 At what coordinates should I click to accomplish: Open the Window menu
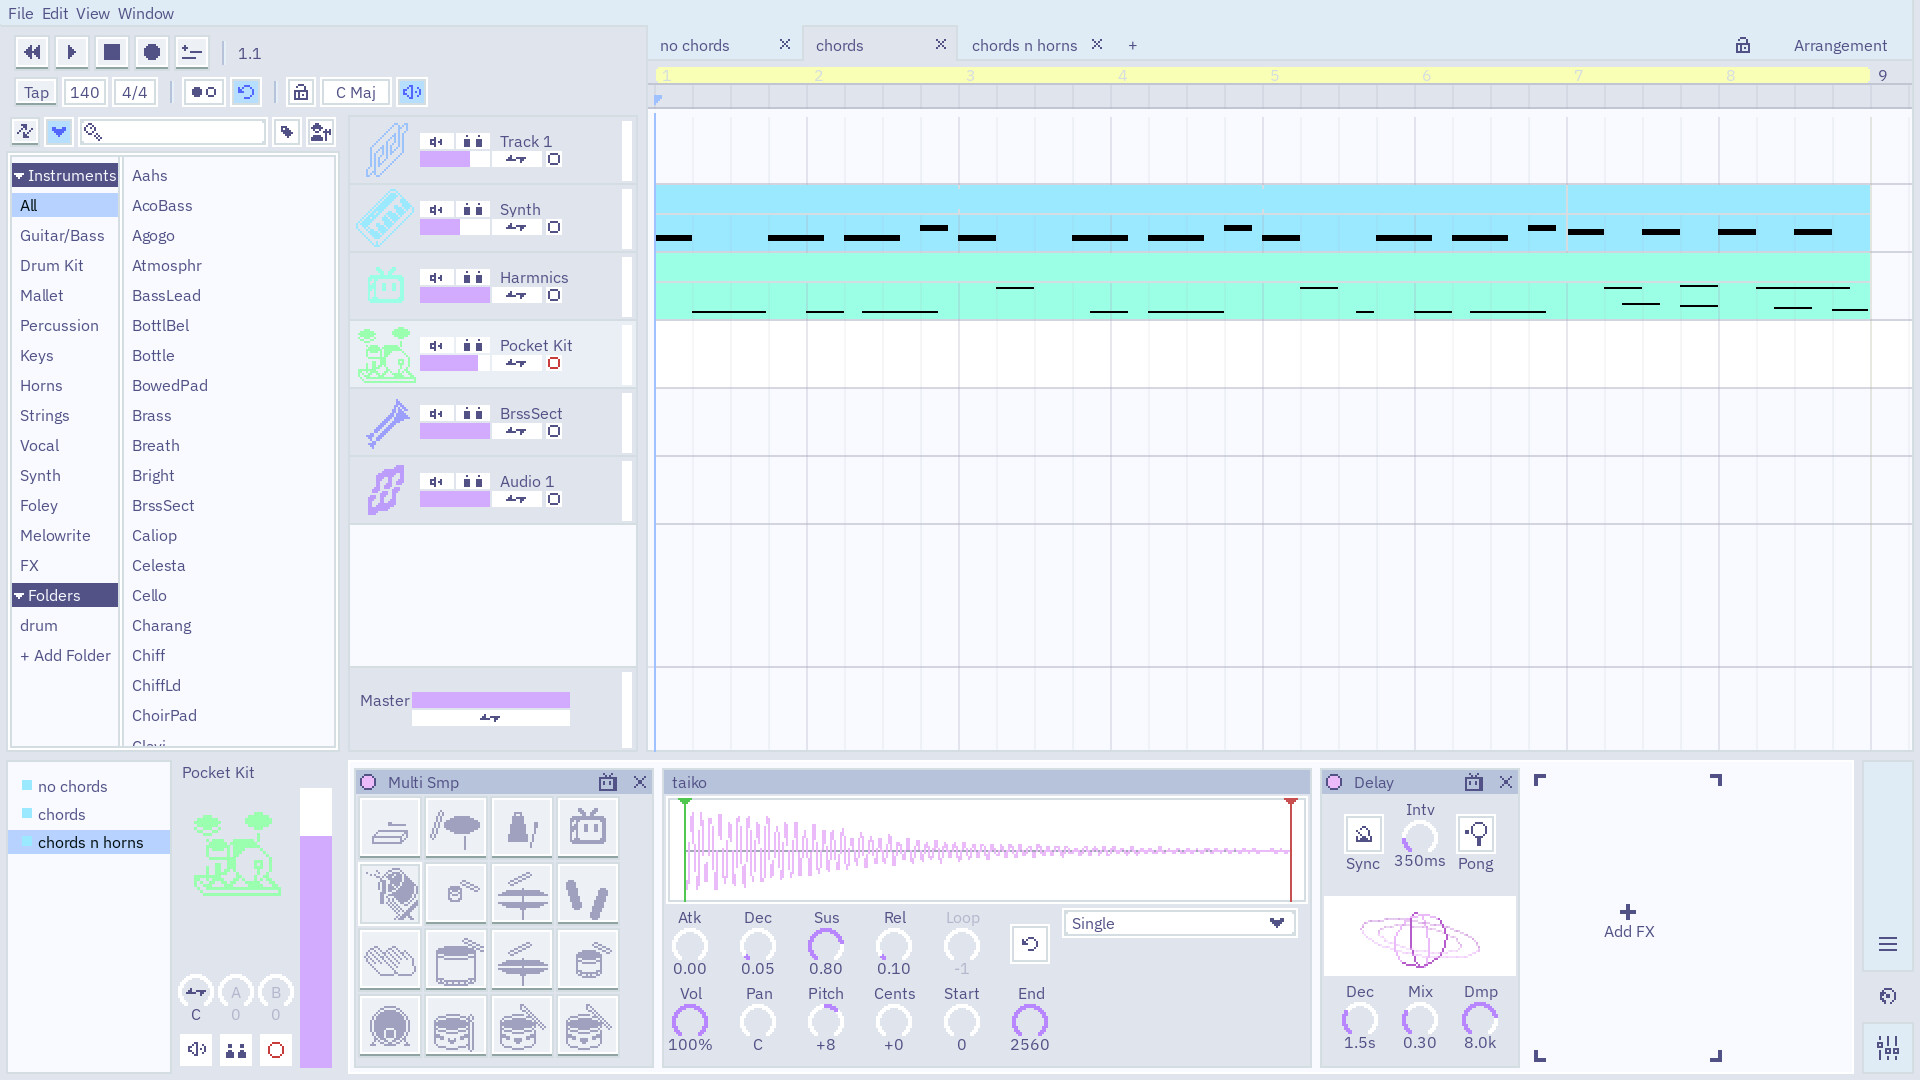pyautogui.click(x=145, y=13)
